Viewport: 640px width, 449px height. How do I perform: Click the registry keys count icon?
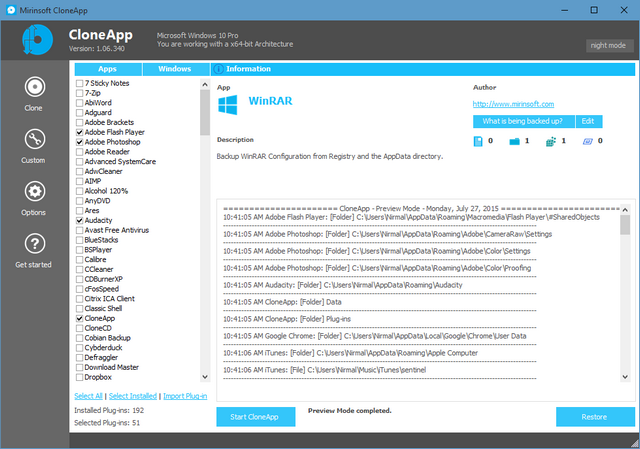(x=551, y=141)
